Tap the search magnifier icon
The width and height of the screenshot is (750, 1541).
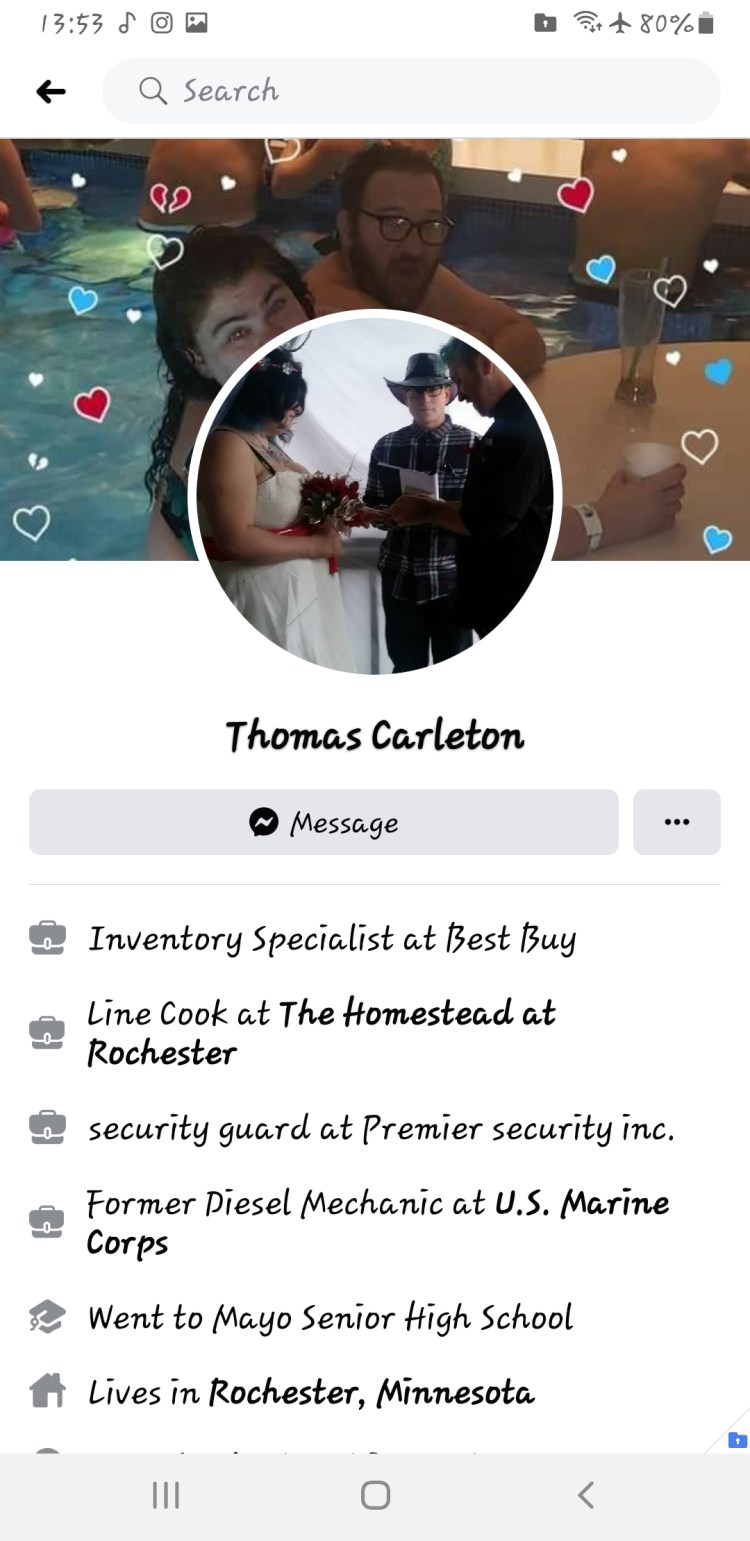(x=153, y=91)
